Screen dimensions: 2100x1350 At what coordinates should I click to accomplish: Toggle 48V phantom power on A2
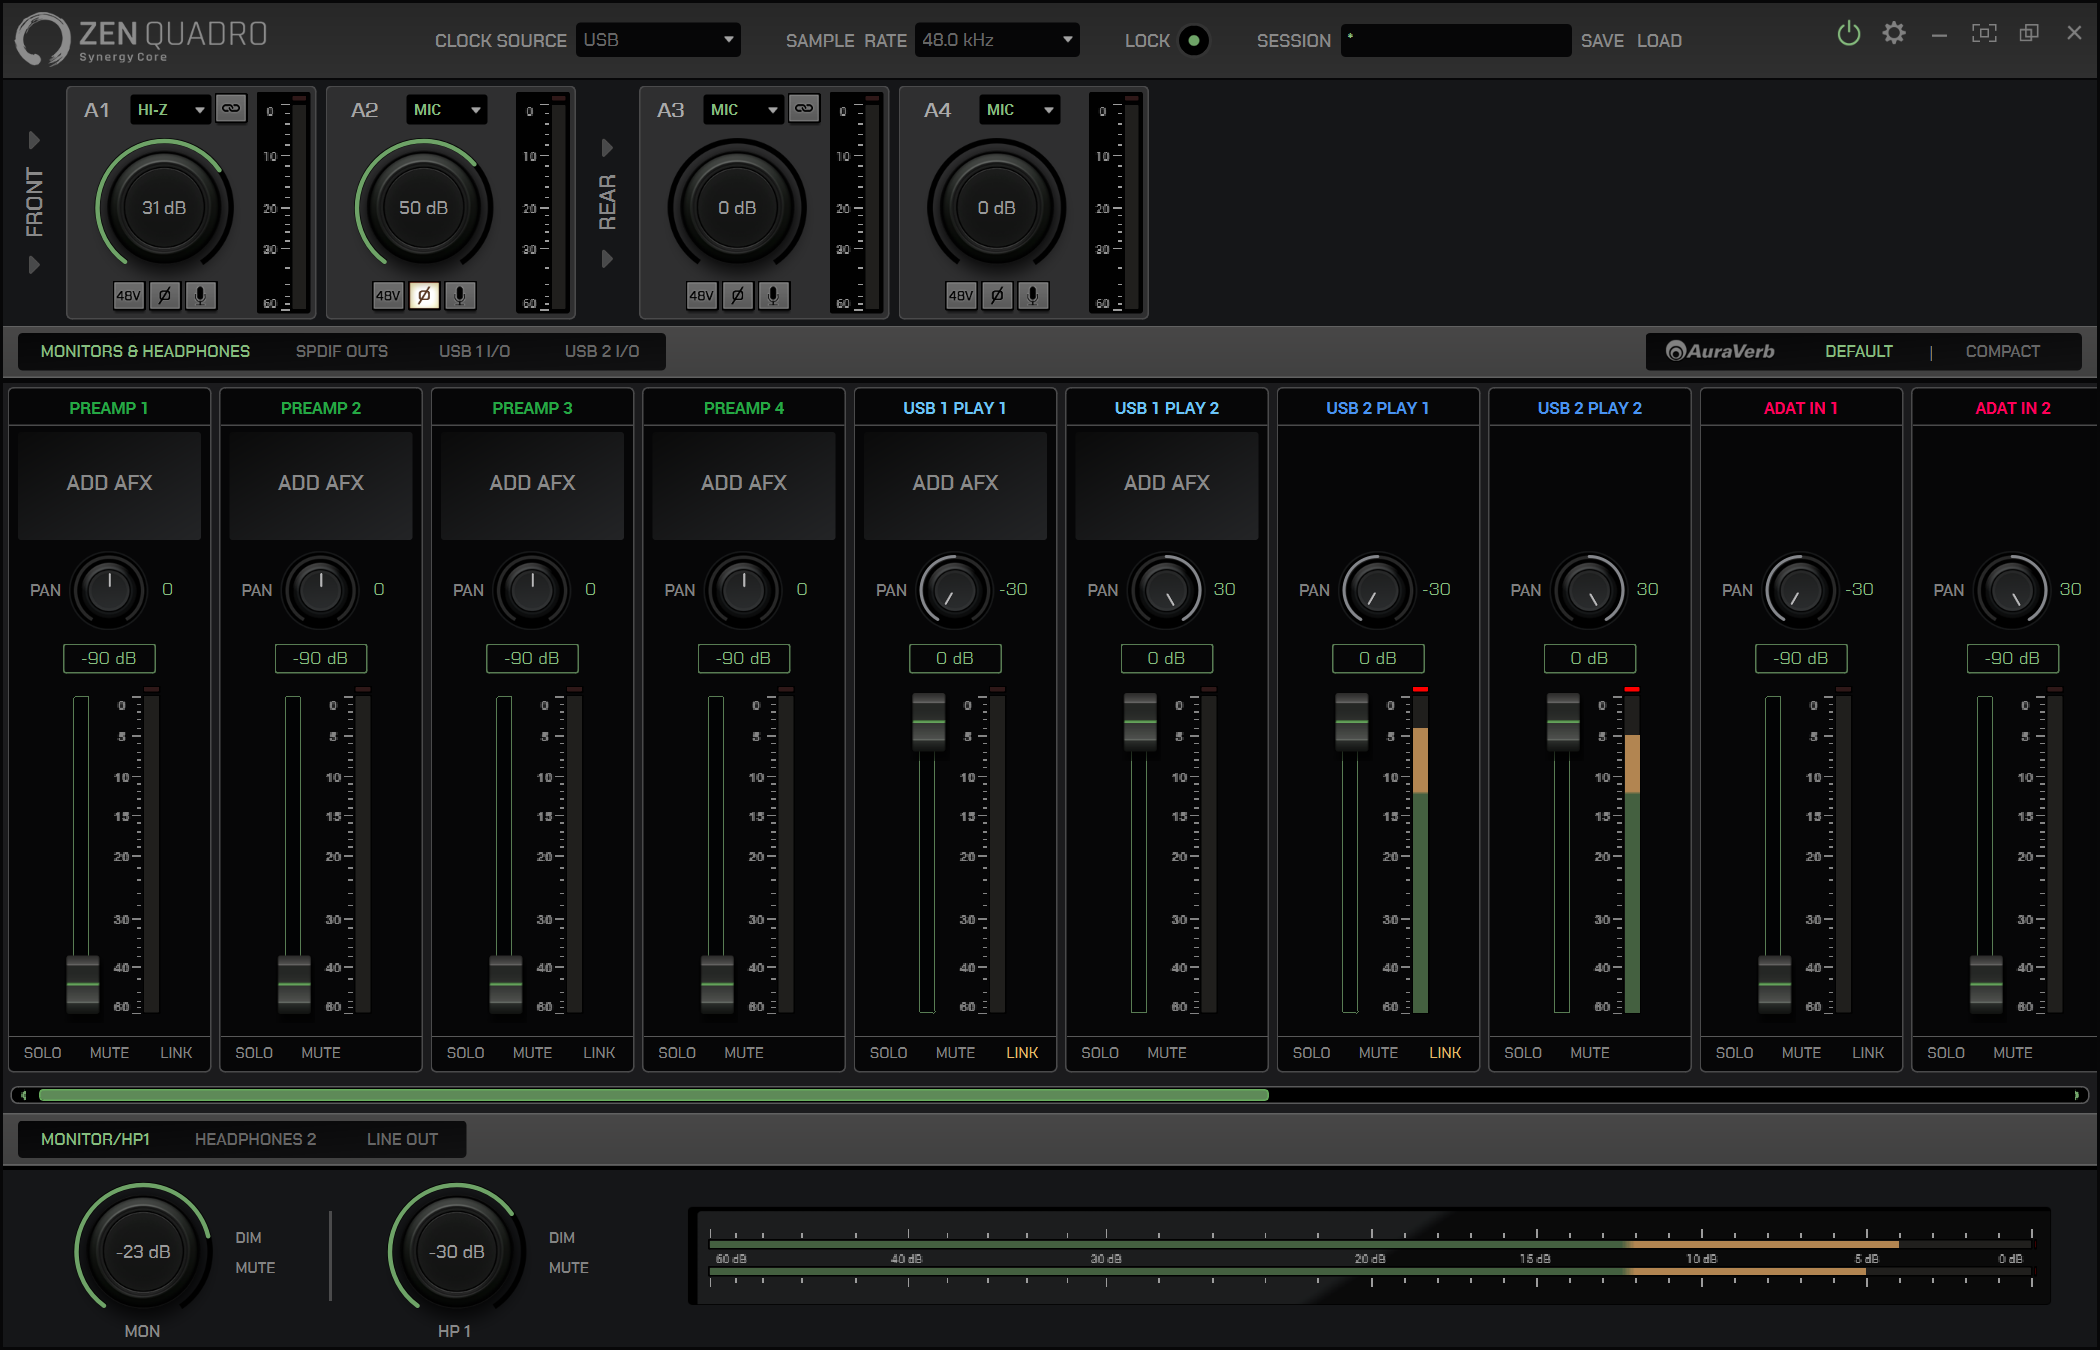(388, 295)
